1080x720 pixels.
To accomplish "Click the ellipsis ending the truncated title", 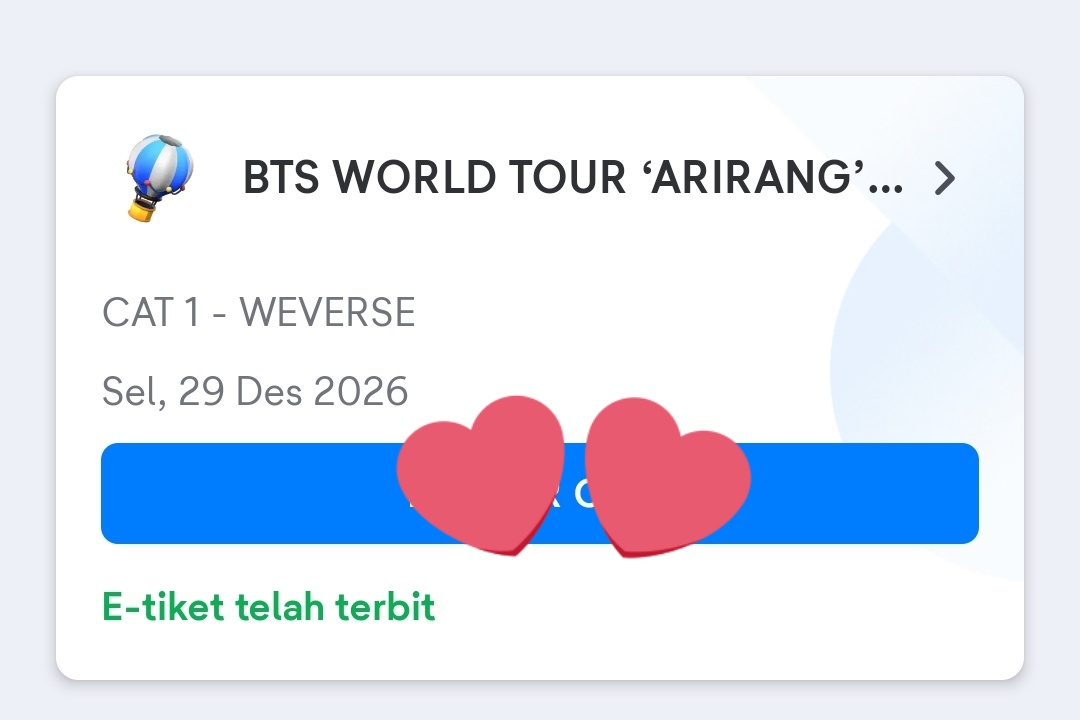I will pos(886,188).
